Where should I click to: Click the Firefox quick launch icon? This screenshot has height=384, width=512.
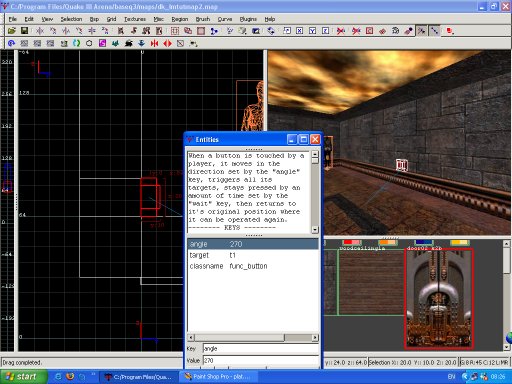[x=70, y=377]
